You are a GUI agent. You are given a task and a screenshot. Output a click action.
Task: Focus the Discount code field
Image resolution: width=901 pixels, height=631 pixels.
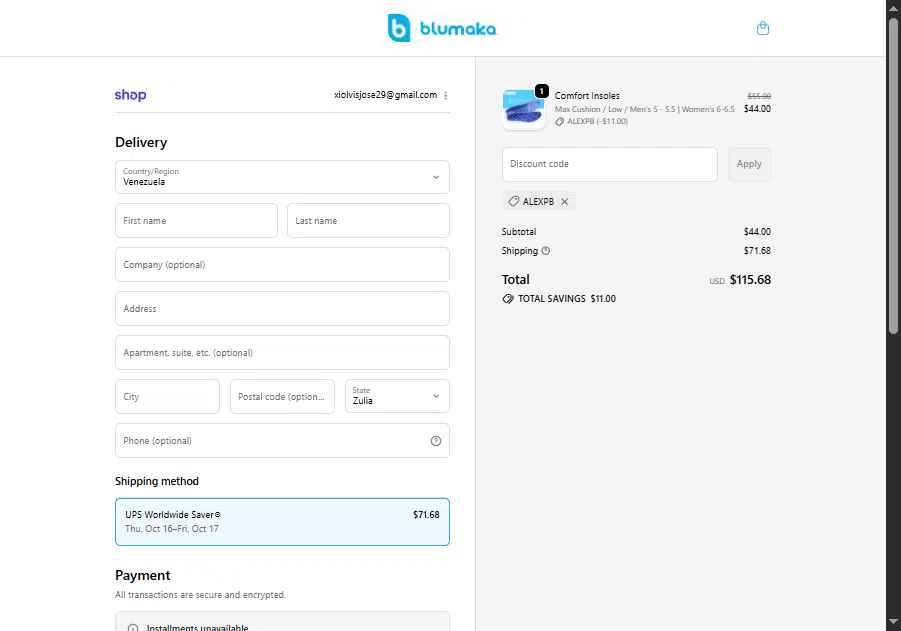[610, 164]
